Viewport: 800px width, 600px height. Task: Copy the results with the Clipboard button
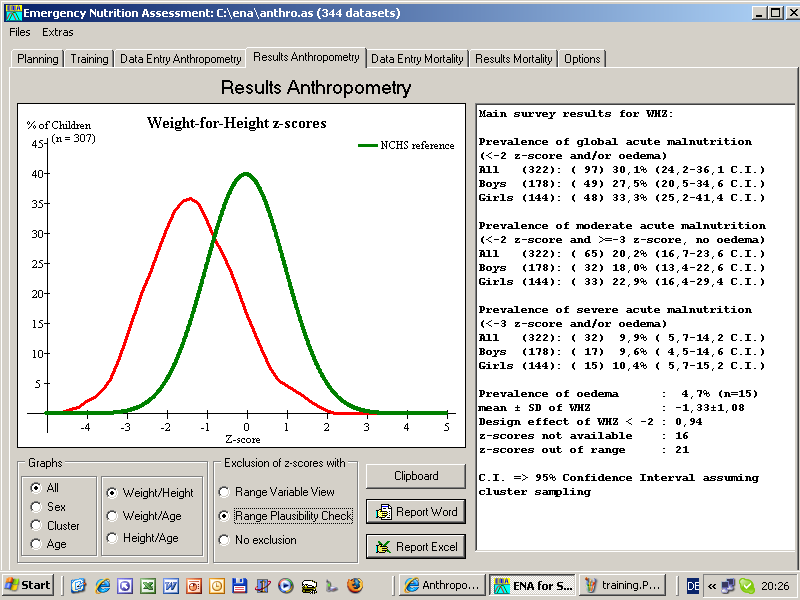(415, 477)
